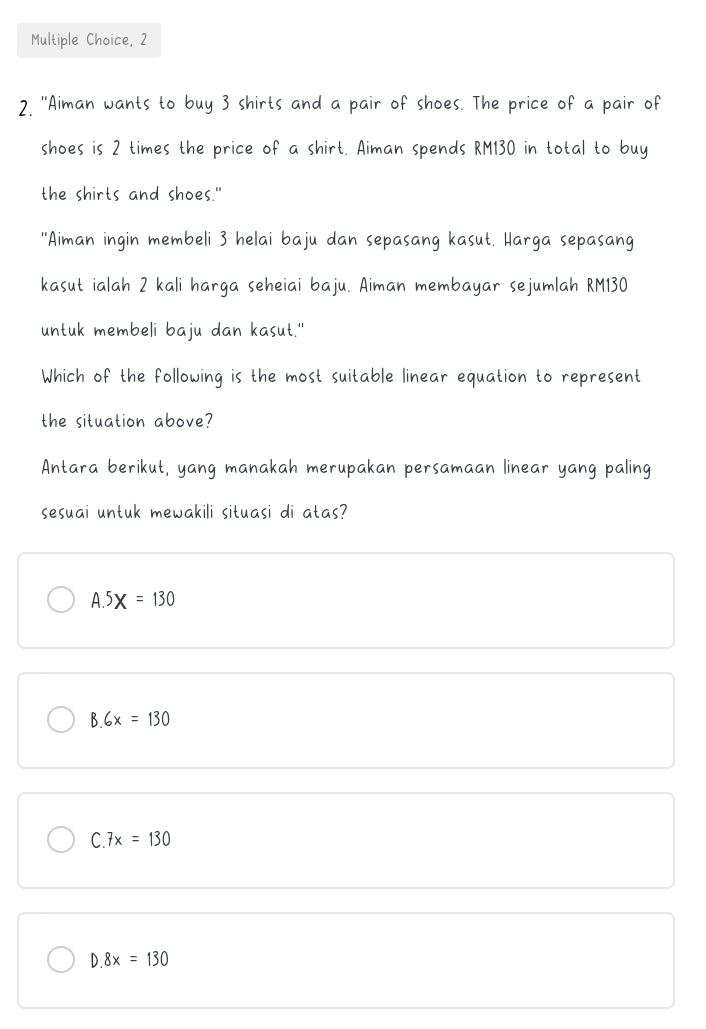Click the line starting "shoes is 2 times"
Image resolution: width=706 pixels, height=1029 pixels.
(344, 149)
